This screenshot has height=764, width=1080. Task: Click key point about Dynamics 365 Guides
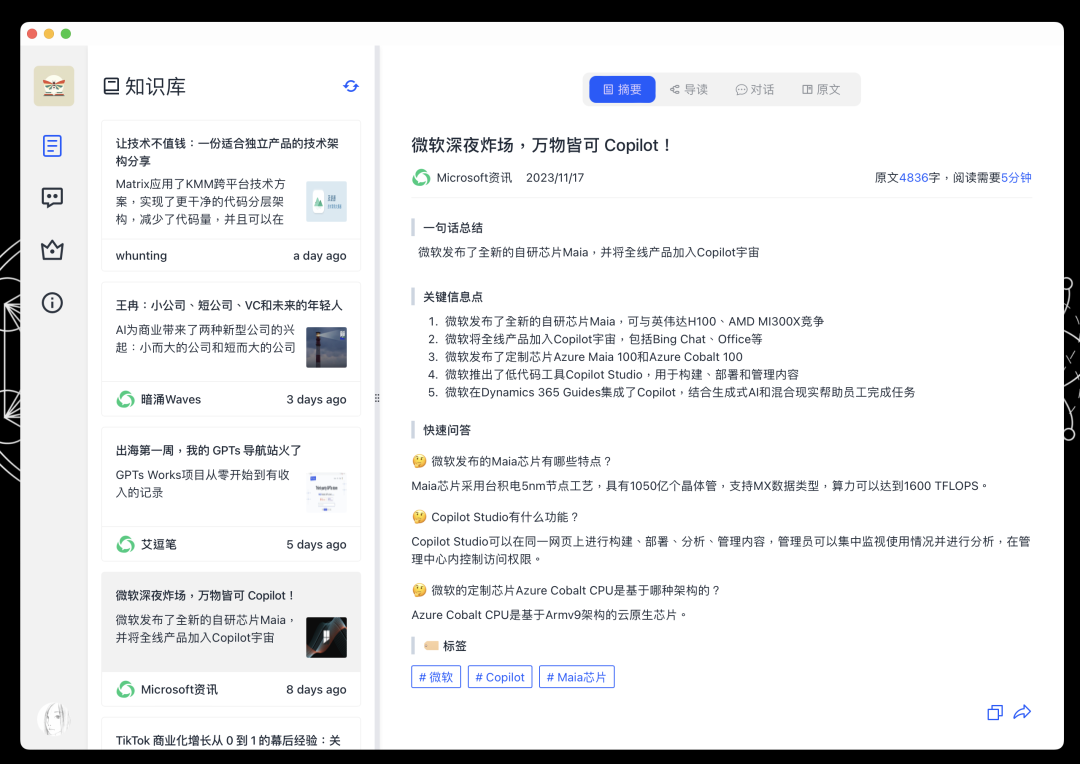680,393
